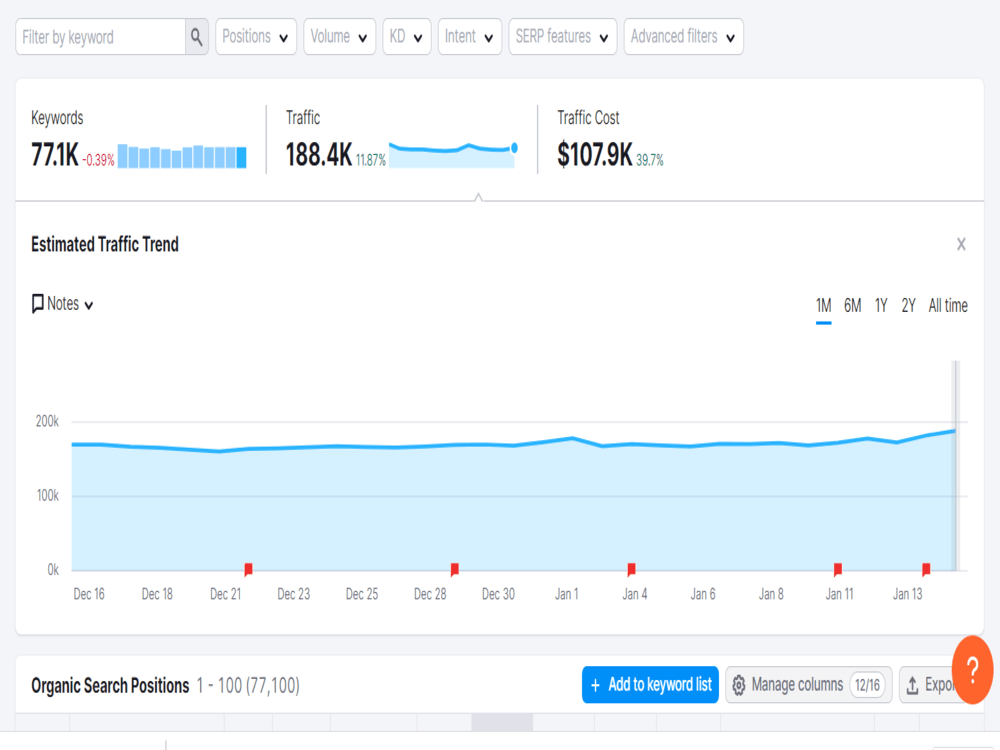The image size is (1000, 750).
Task: Click the Estimated Traffic Trend heading
Action: click(x=105, y=244)
